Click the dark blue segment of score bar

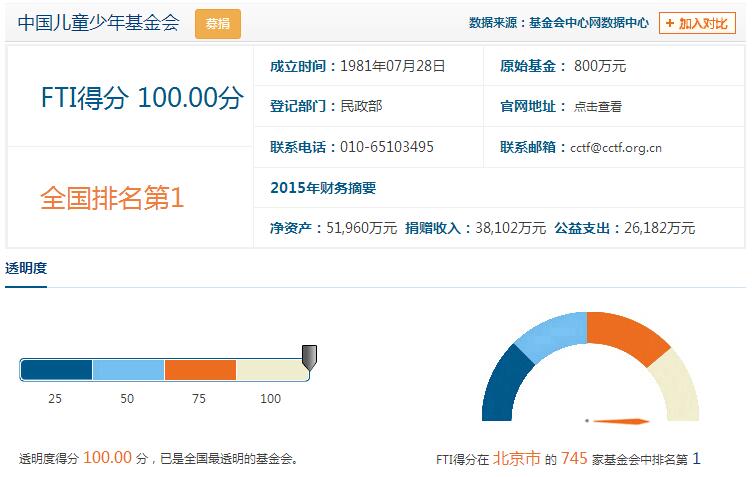pyautogui.click(x=57, y=370)
